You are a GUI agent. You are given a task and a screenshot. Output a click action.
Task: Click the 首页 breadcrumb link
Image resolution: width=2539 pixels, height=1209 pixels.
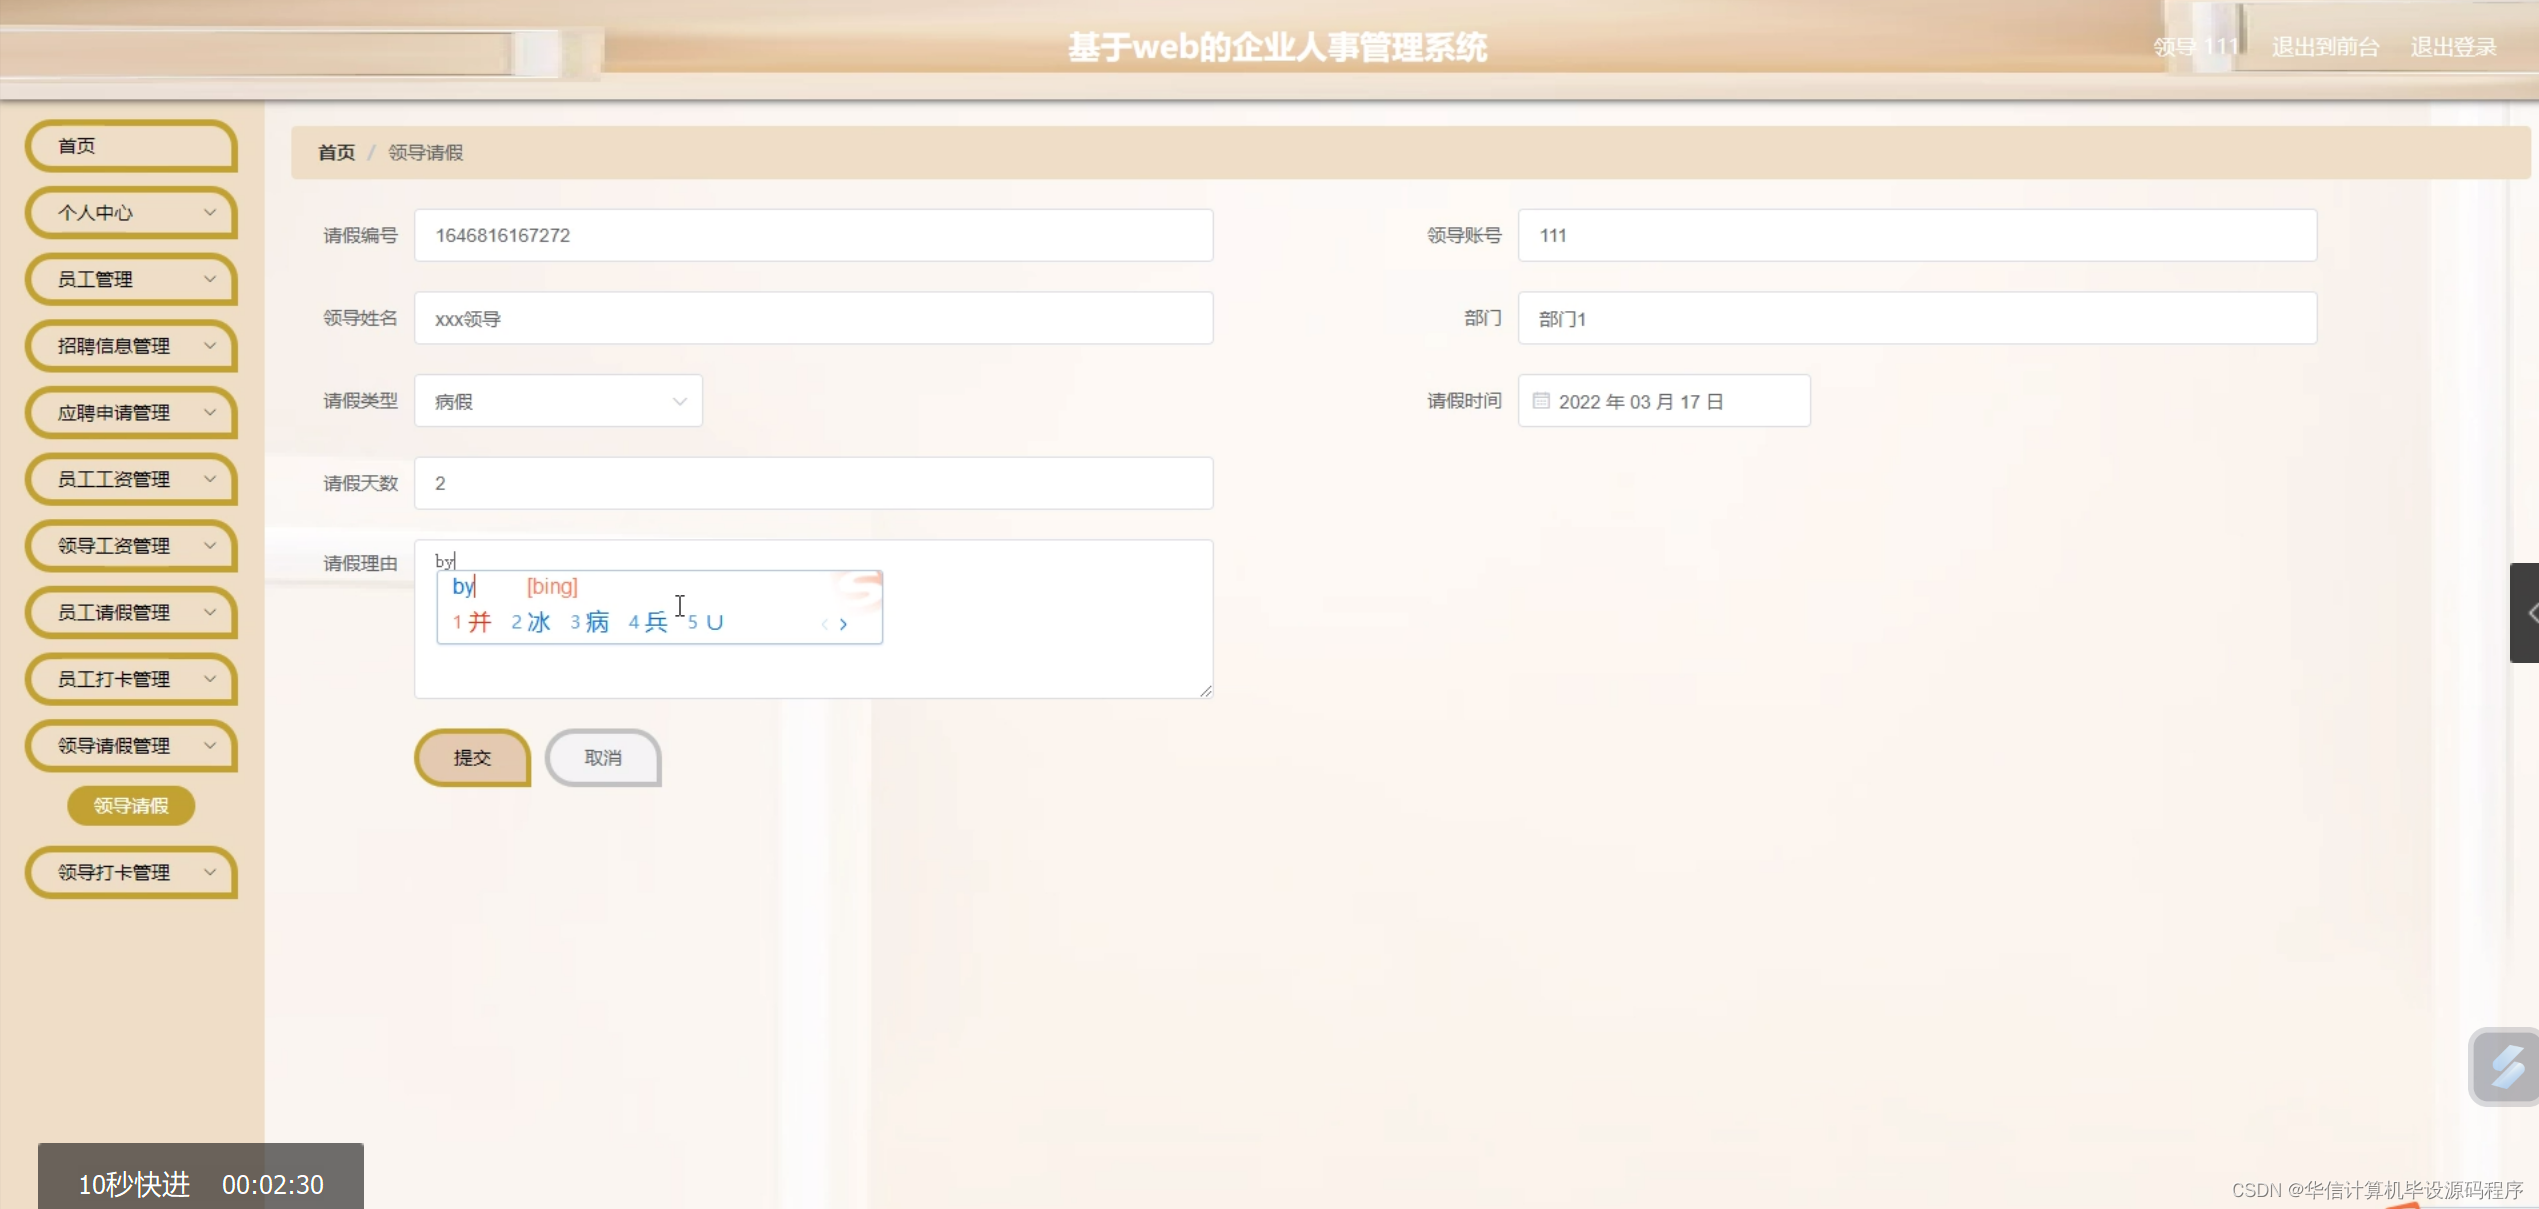point(336,152)
